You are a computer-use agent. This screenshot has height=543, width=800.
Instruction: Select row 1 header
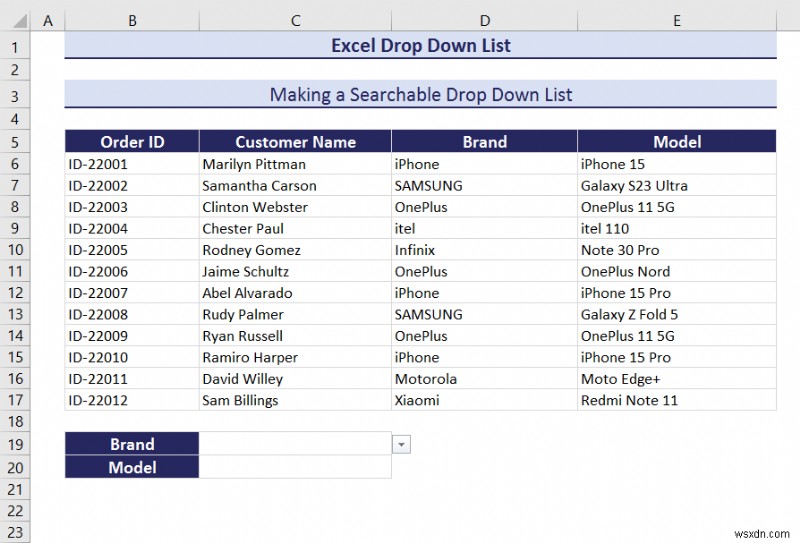(15, 47)
